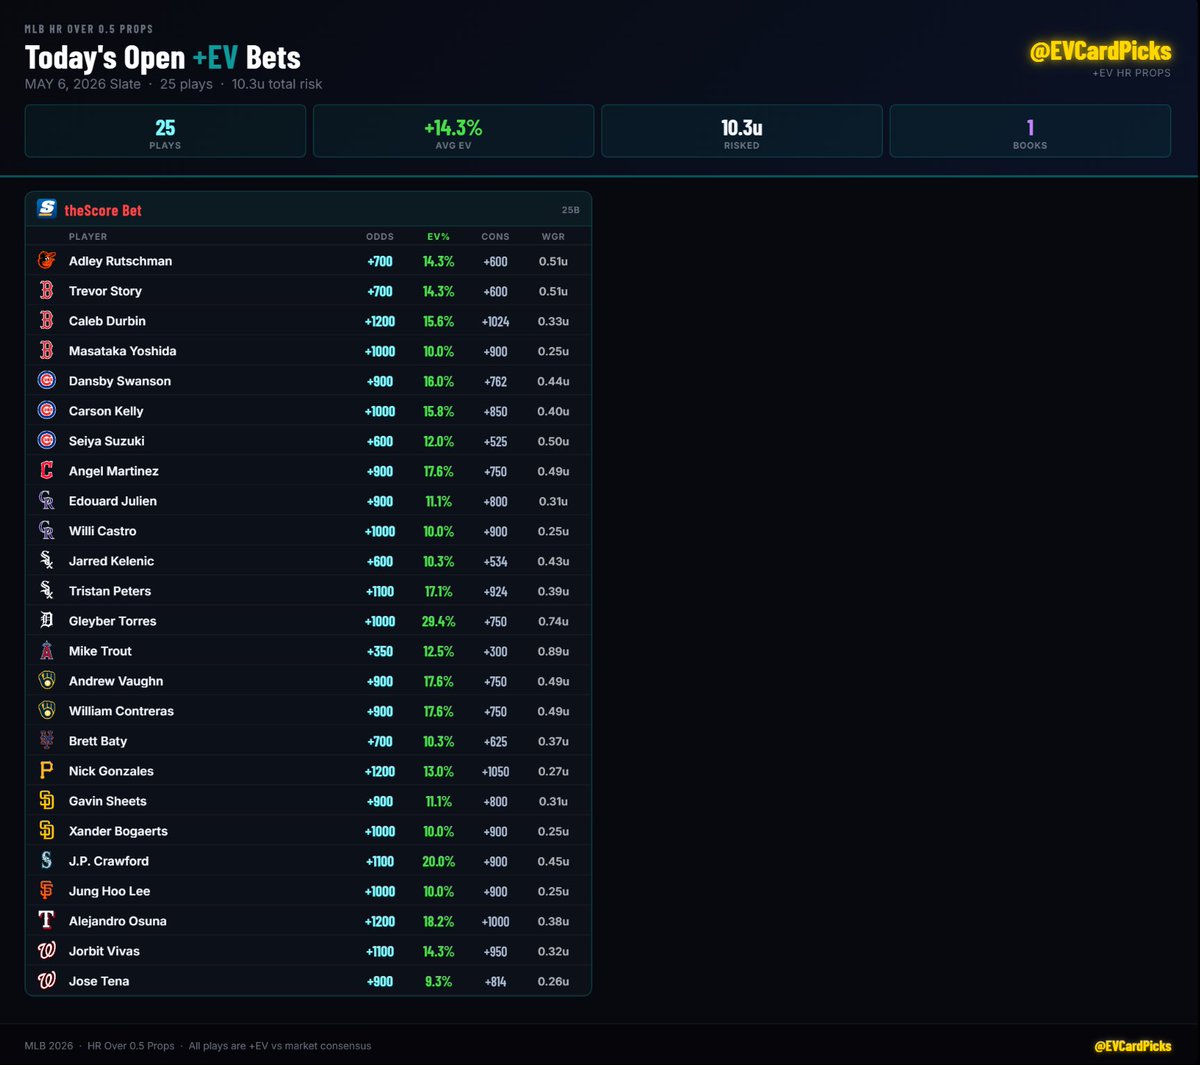Click the 18.2% EV for Alejandro Osuna

(439, 921)
